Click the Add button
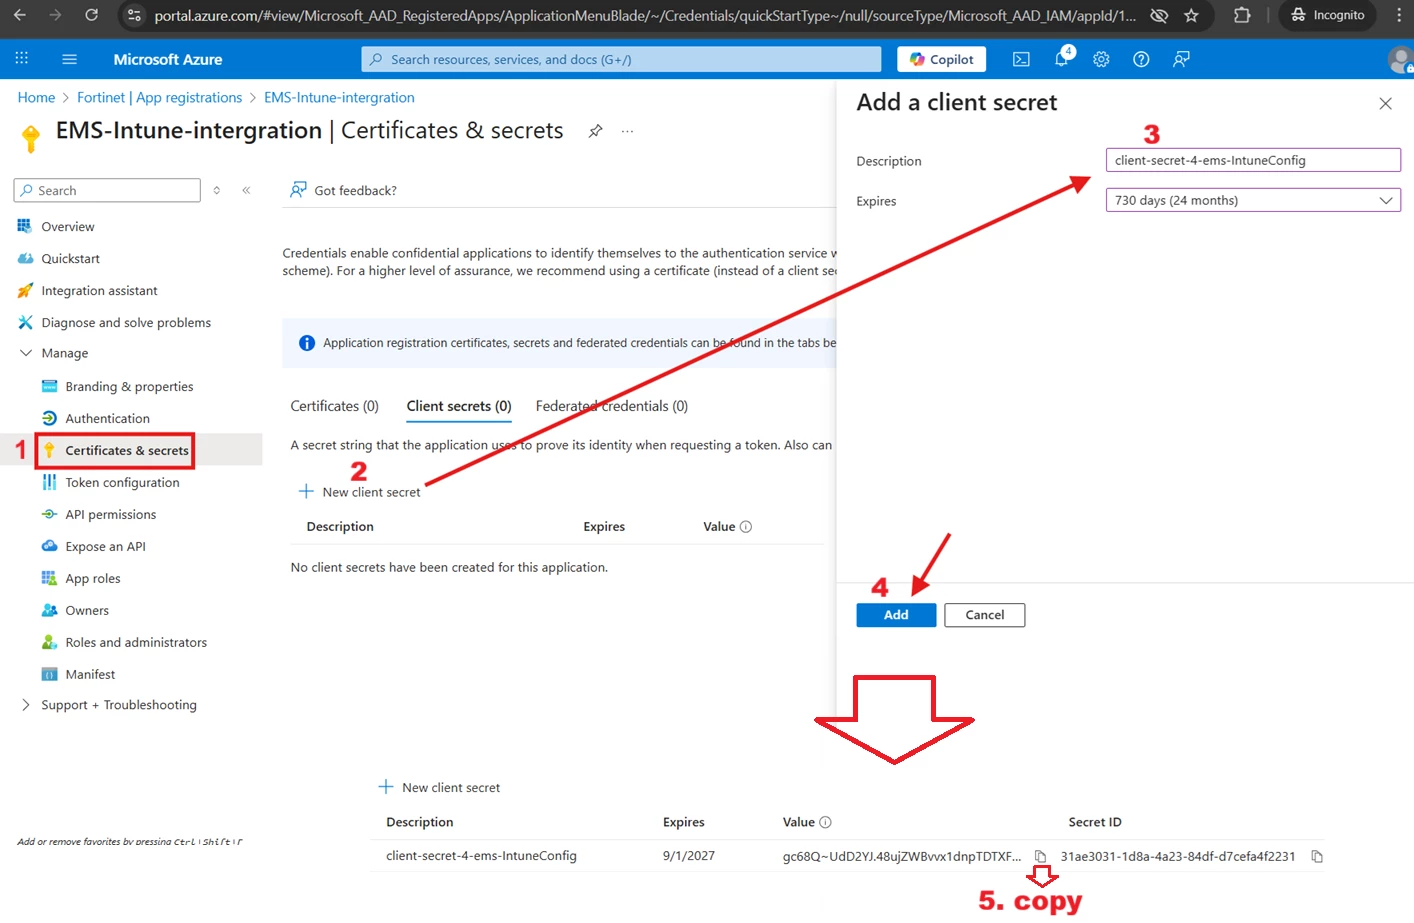The width and height of the screenshot is (1414, 923). (896, 615)
